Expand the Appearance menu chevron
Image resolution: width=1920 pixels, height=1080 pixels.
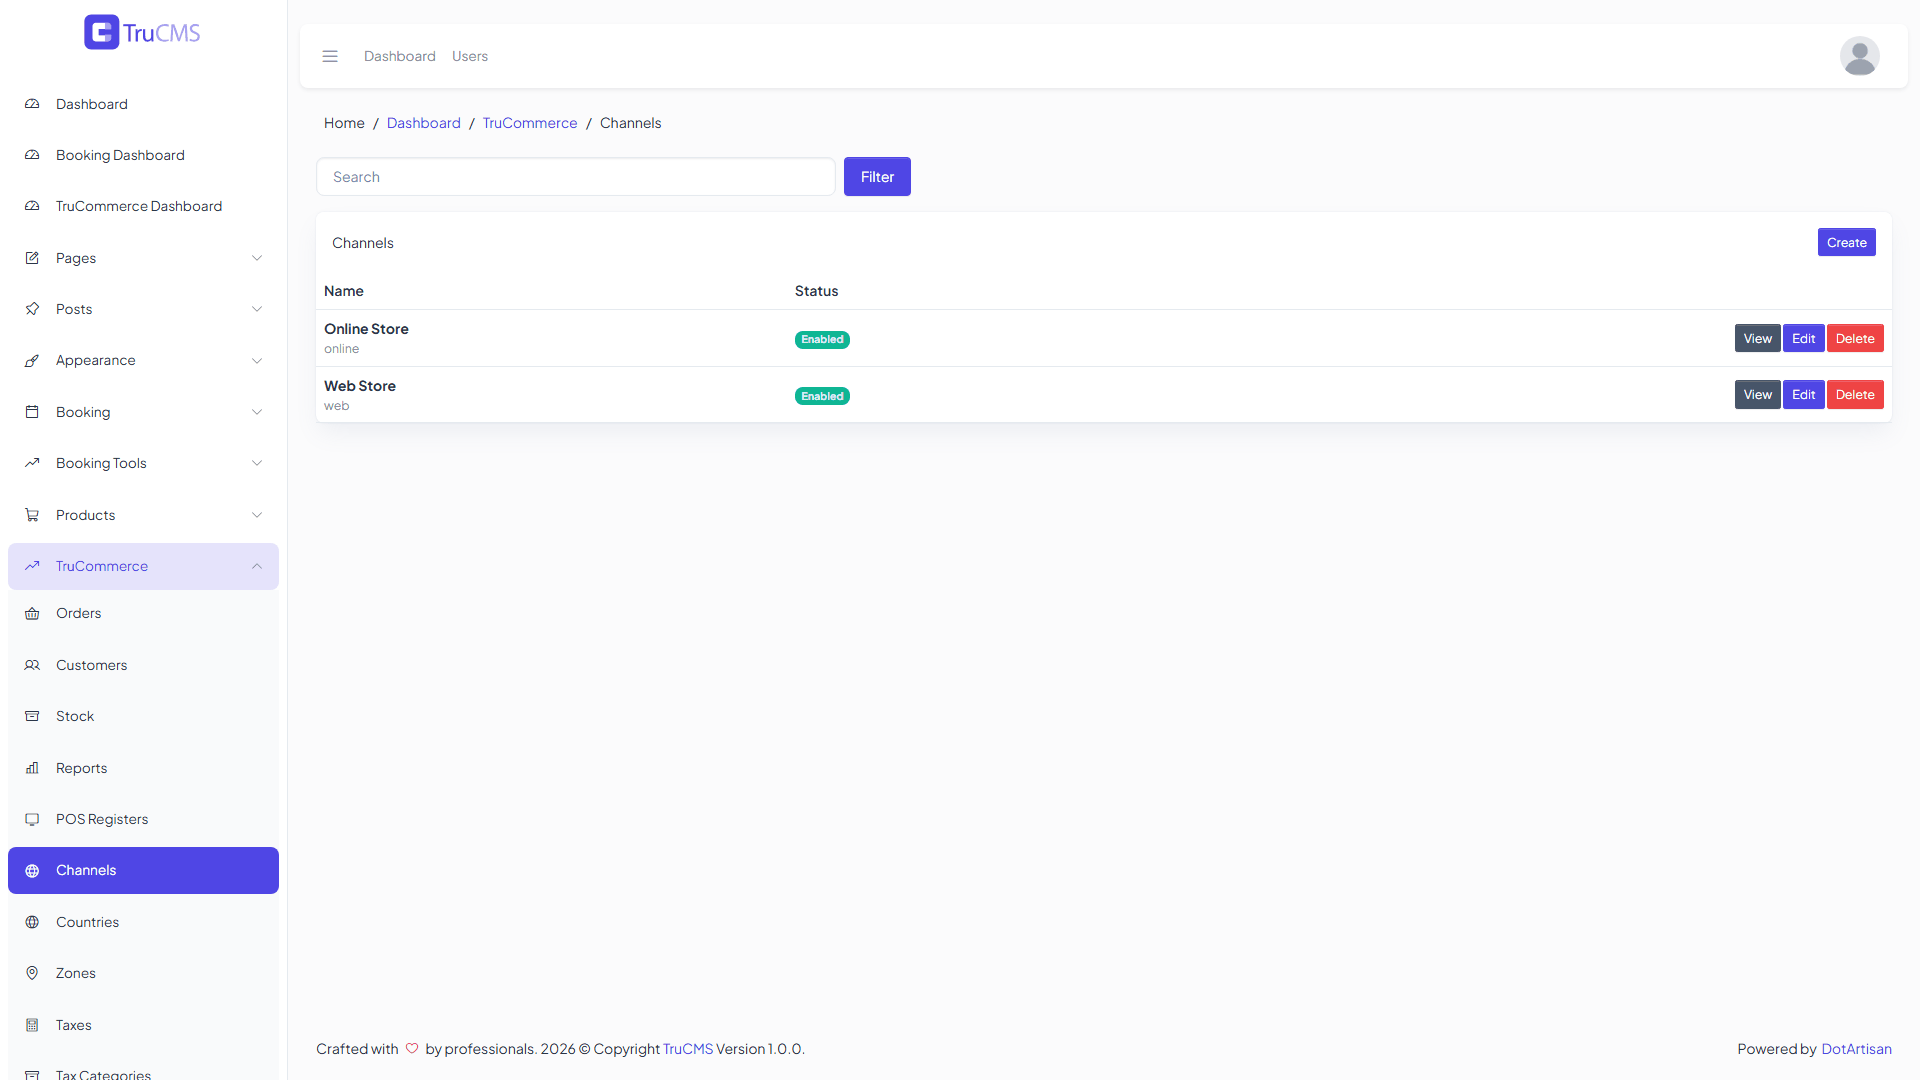click(x=257, y=360)
